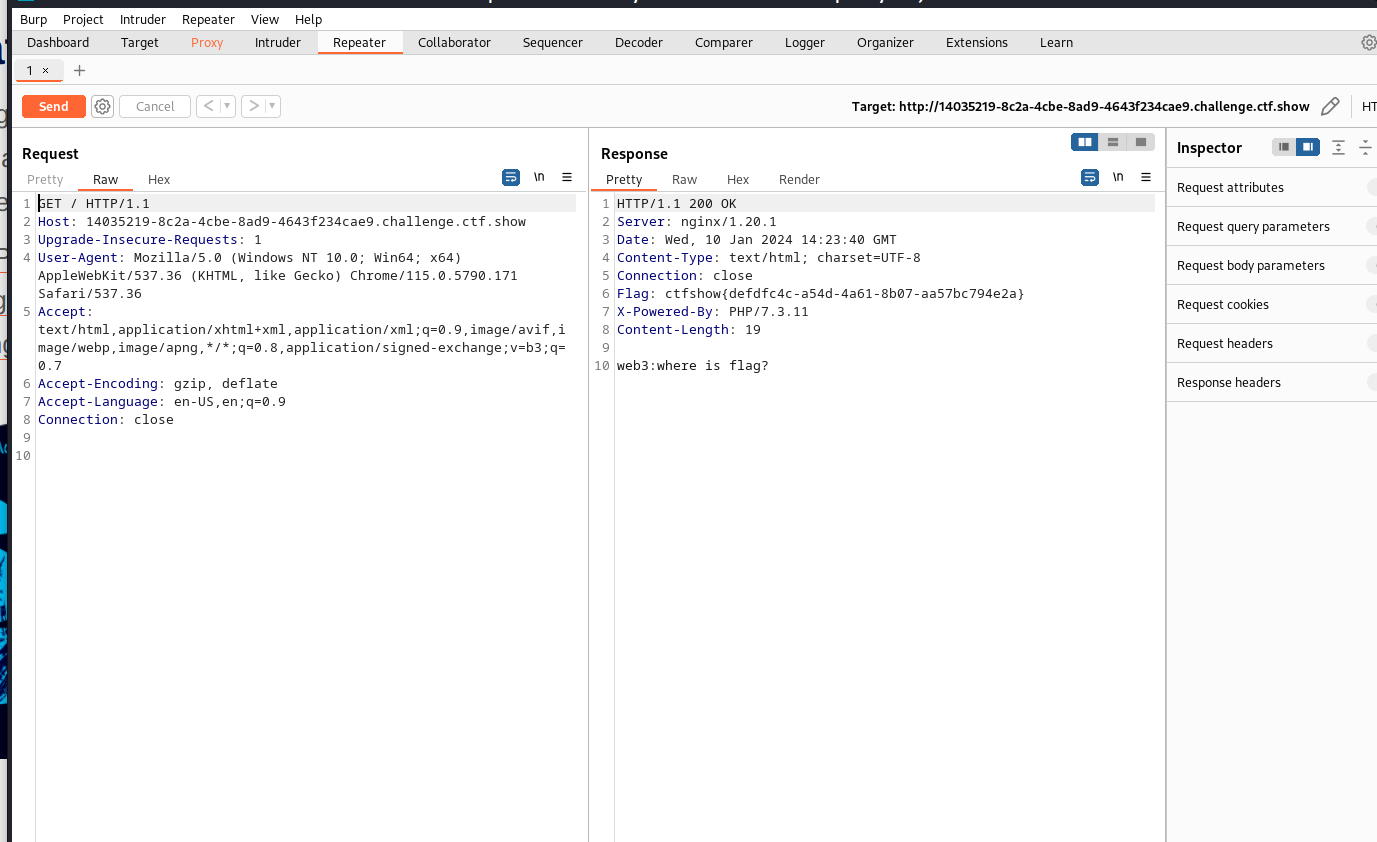
Task: Switch to the Organizer tab
Action: (885, 42)
